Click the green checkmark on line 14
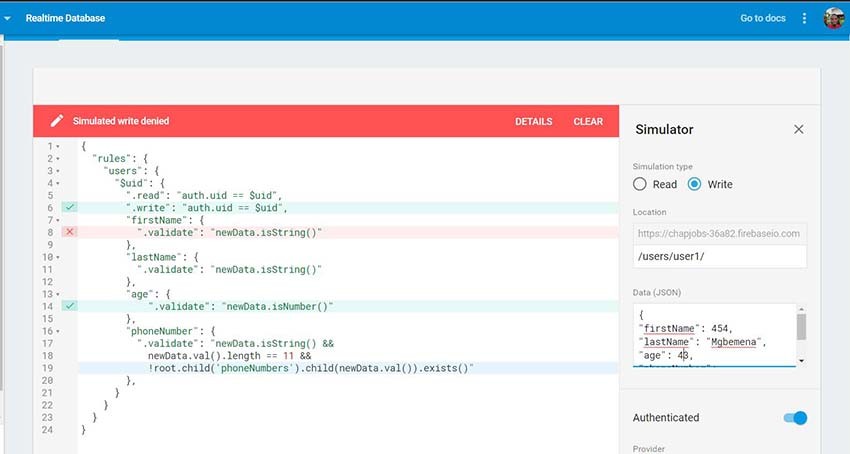 [x=69, y=306]
